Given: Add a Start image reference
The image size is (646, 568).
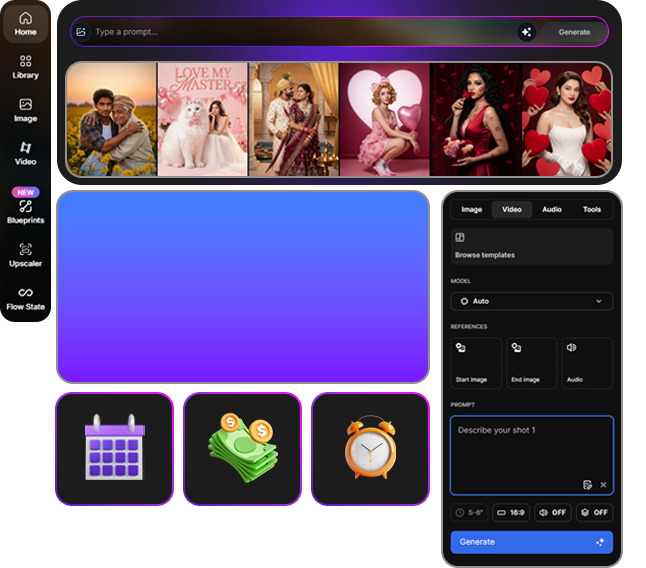Looking at the screenshot, I should [476, 362].
